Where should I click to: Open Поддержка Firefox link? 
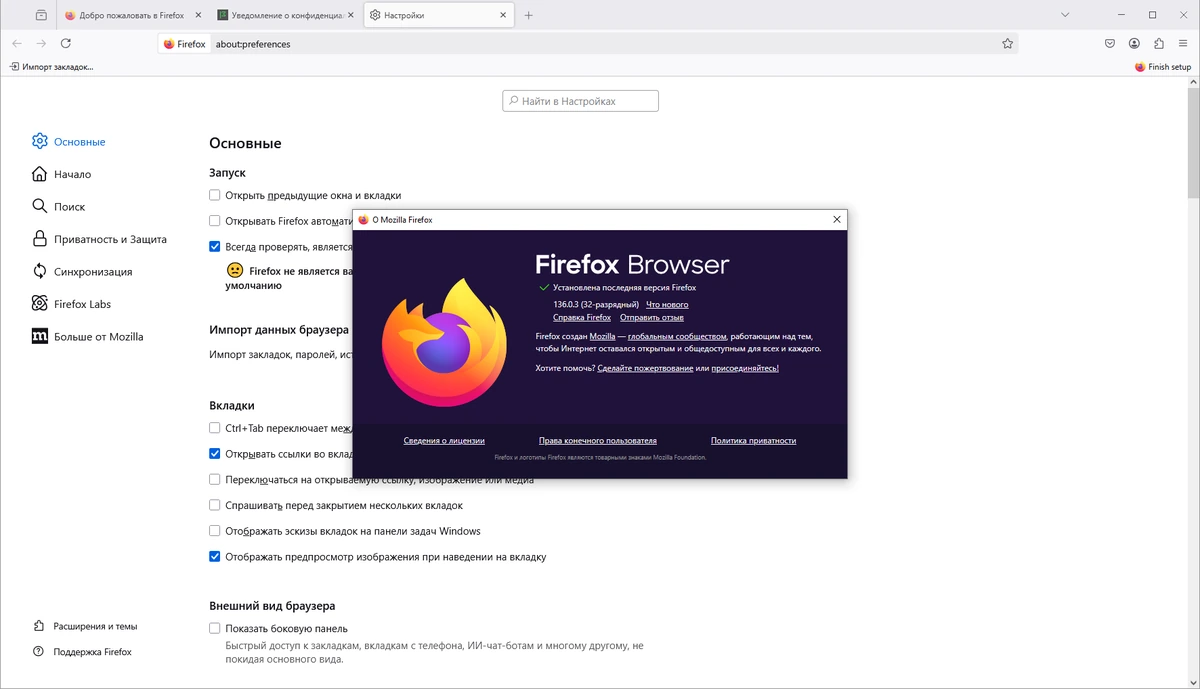[82, 652]
